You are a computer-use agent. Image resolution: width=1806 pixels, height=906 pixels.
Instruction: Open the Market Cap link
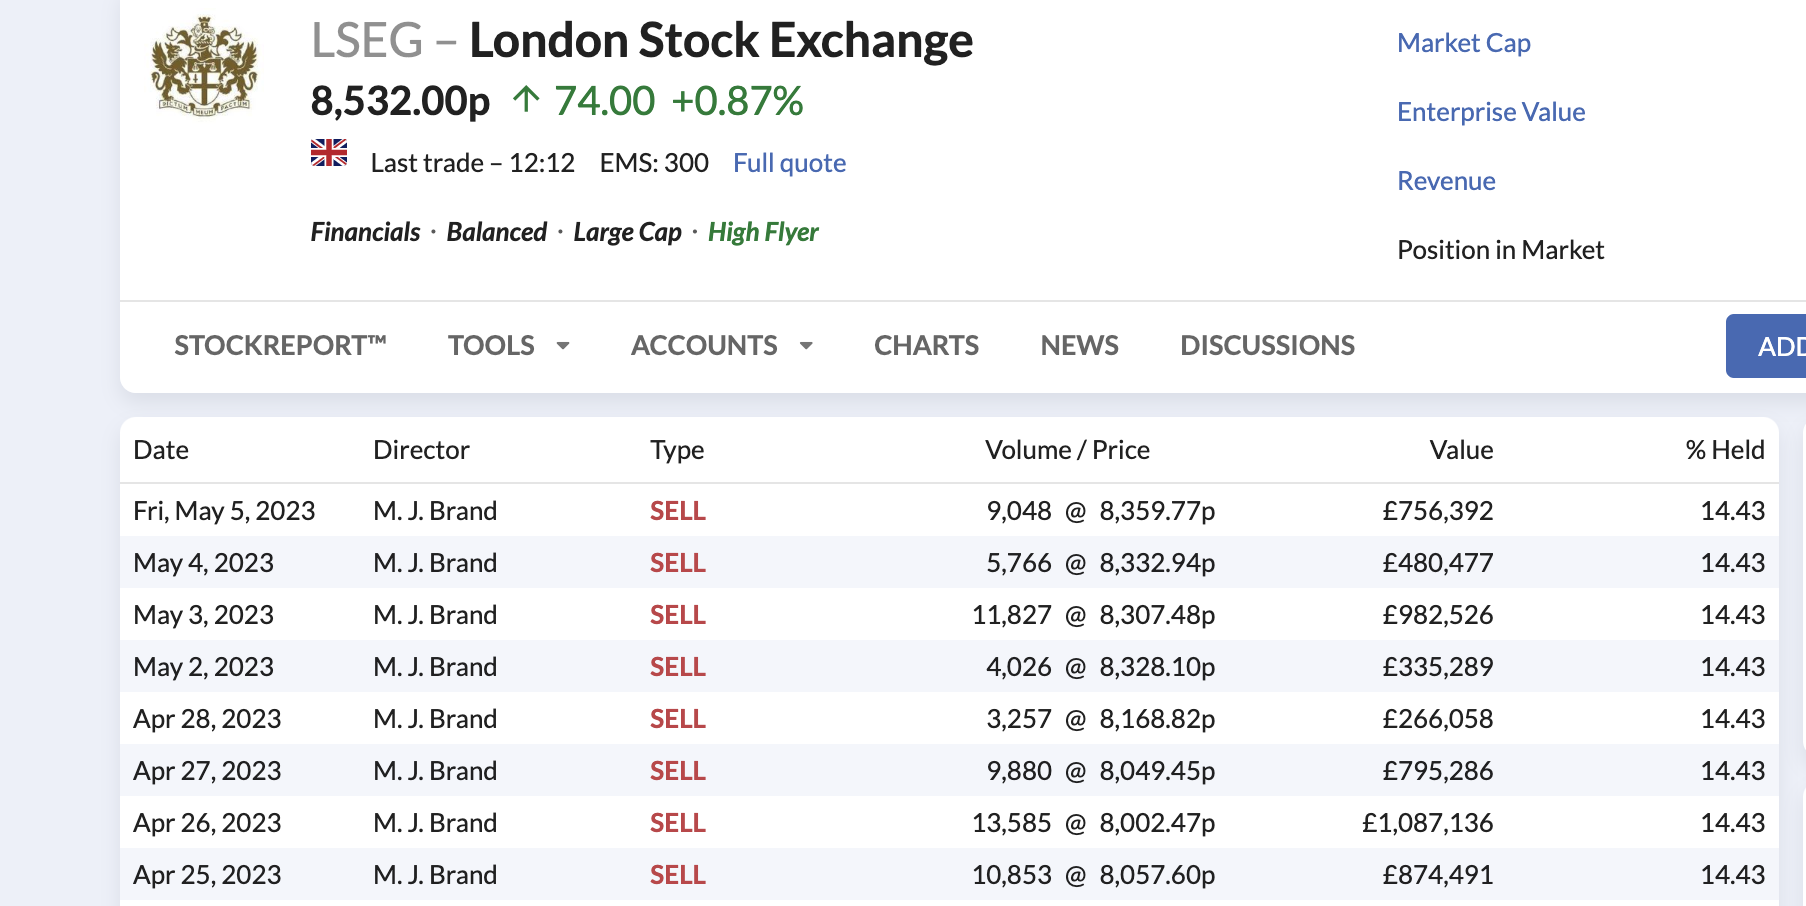pyautogui.click(x=1463, y=43)
